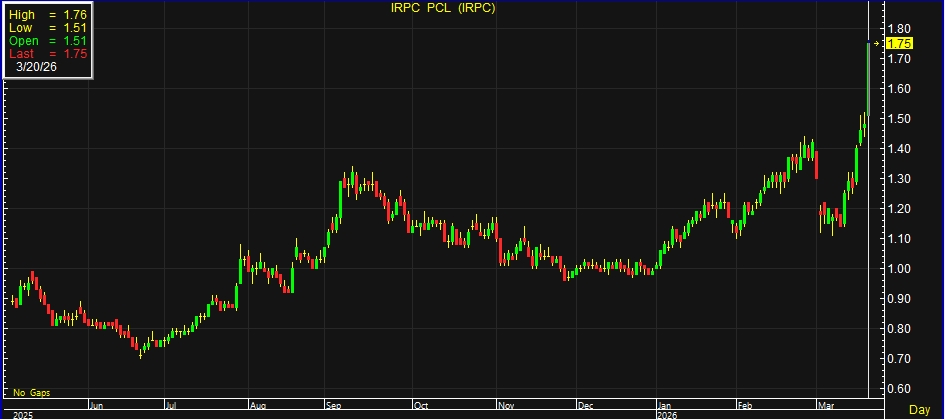This screenshot has height=419, width=945.
Task: Click the Open value in the info box
Action: [x=75, y=39]
